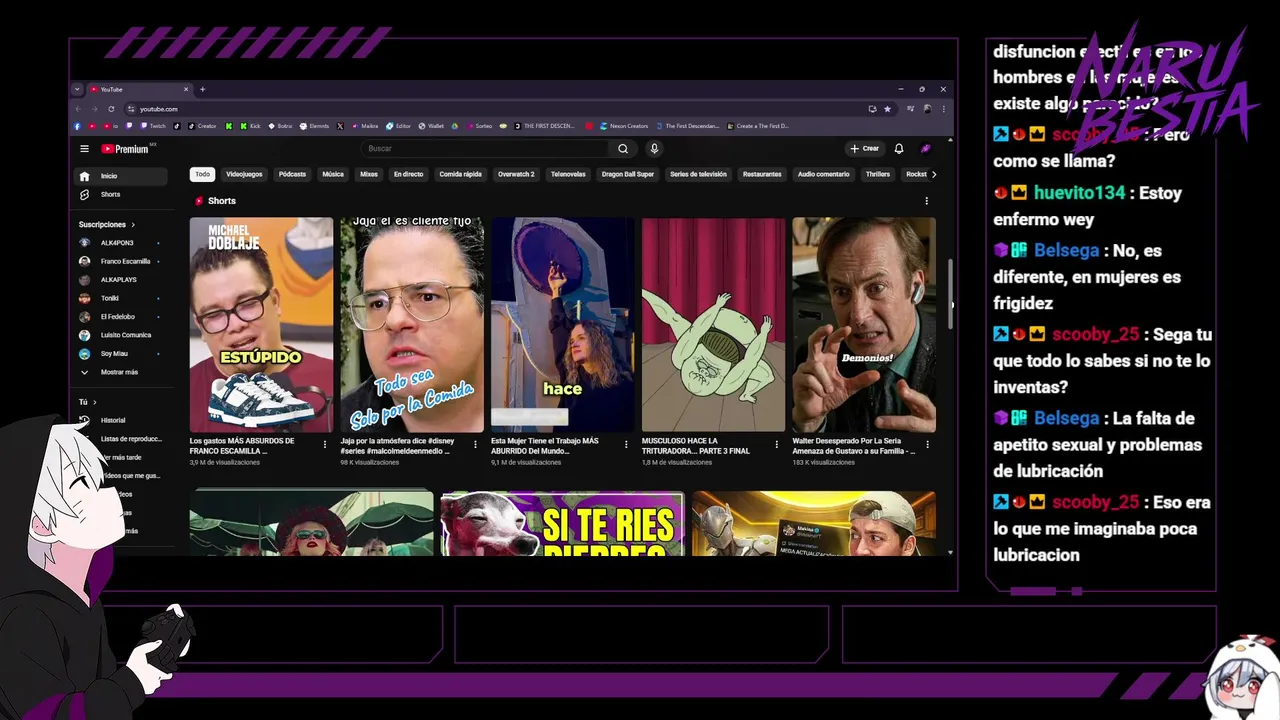Open ALKAPLAYS channel subscription
Image resolution: width=1280 pixels, height=720 pixels.
[121, 280]
